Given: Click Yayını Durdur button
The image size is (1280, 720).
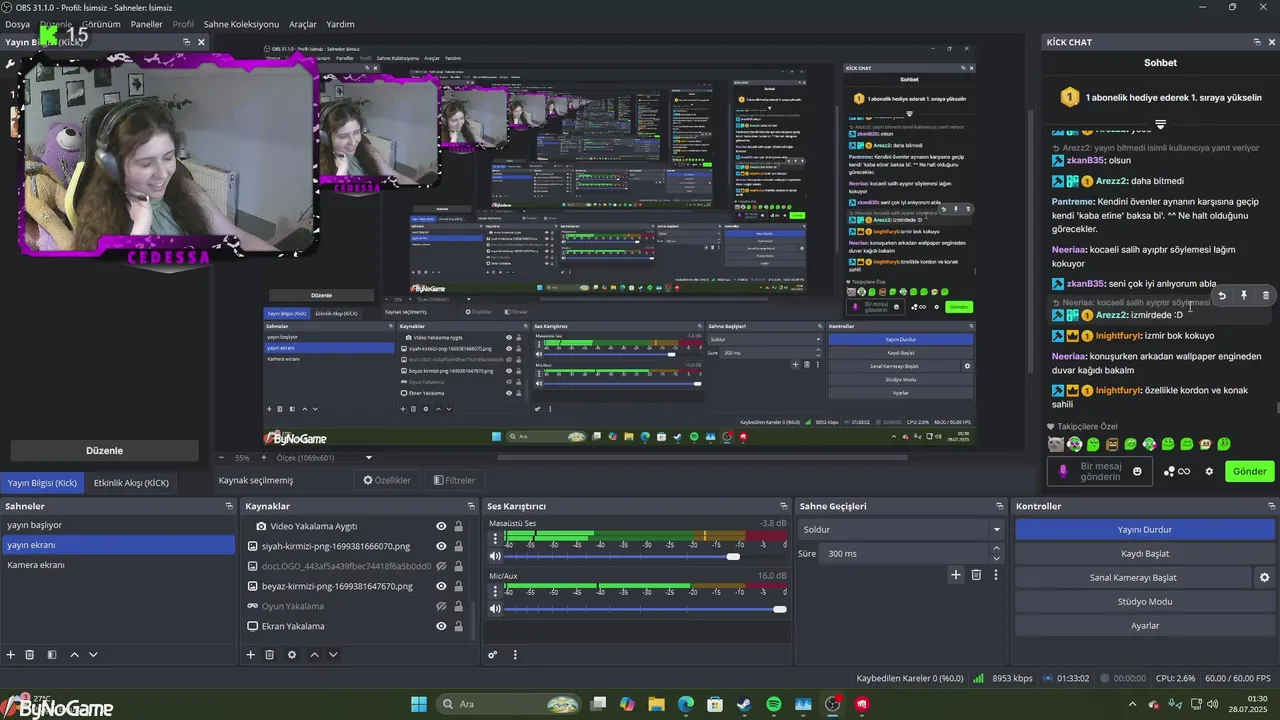Looking at the screenshot, I should click(x=1145, y=530).
